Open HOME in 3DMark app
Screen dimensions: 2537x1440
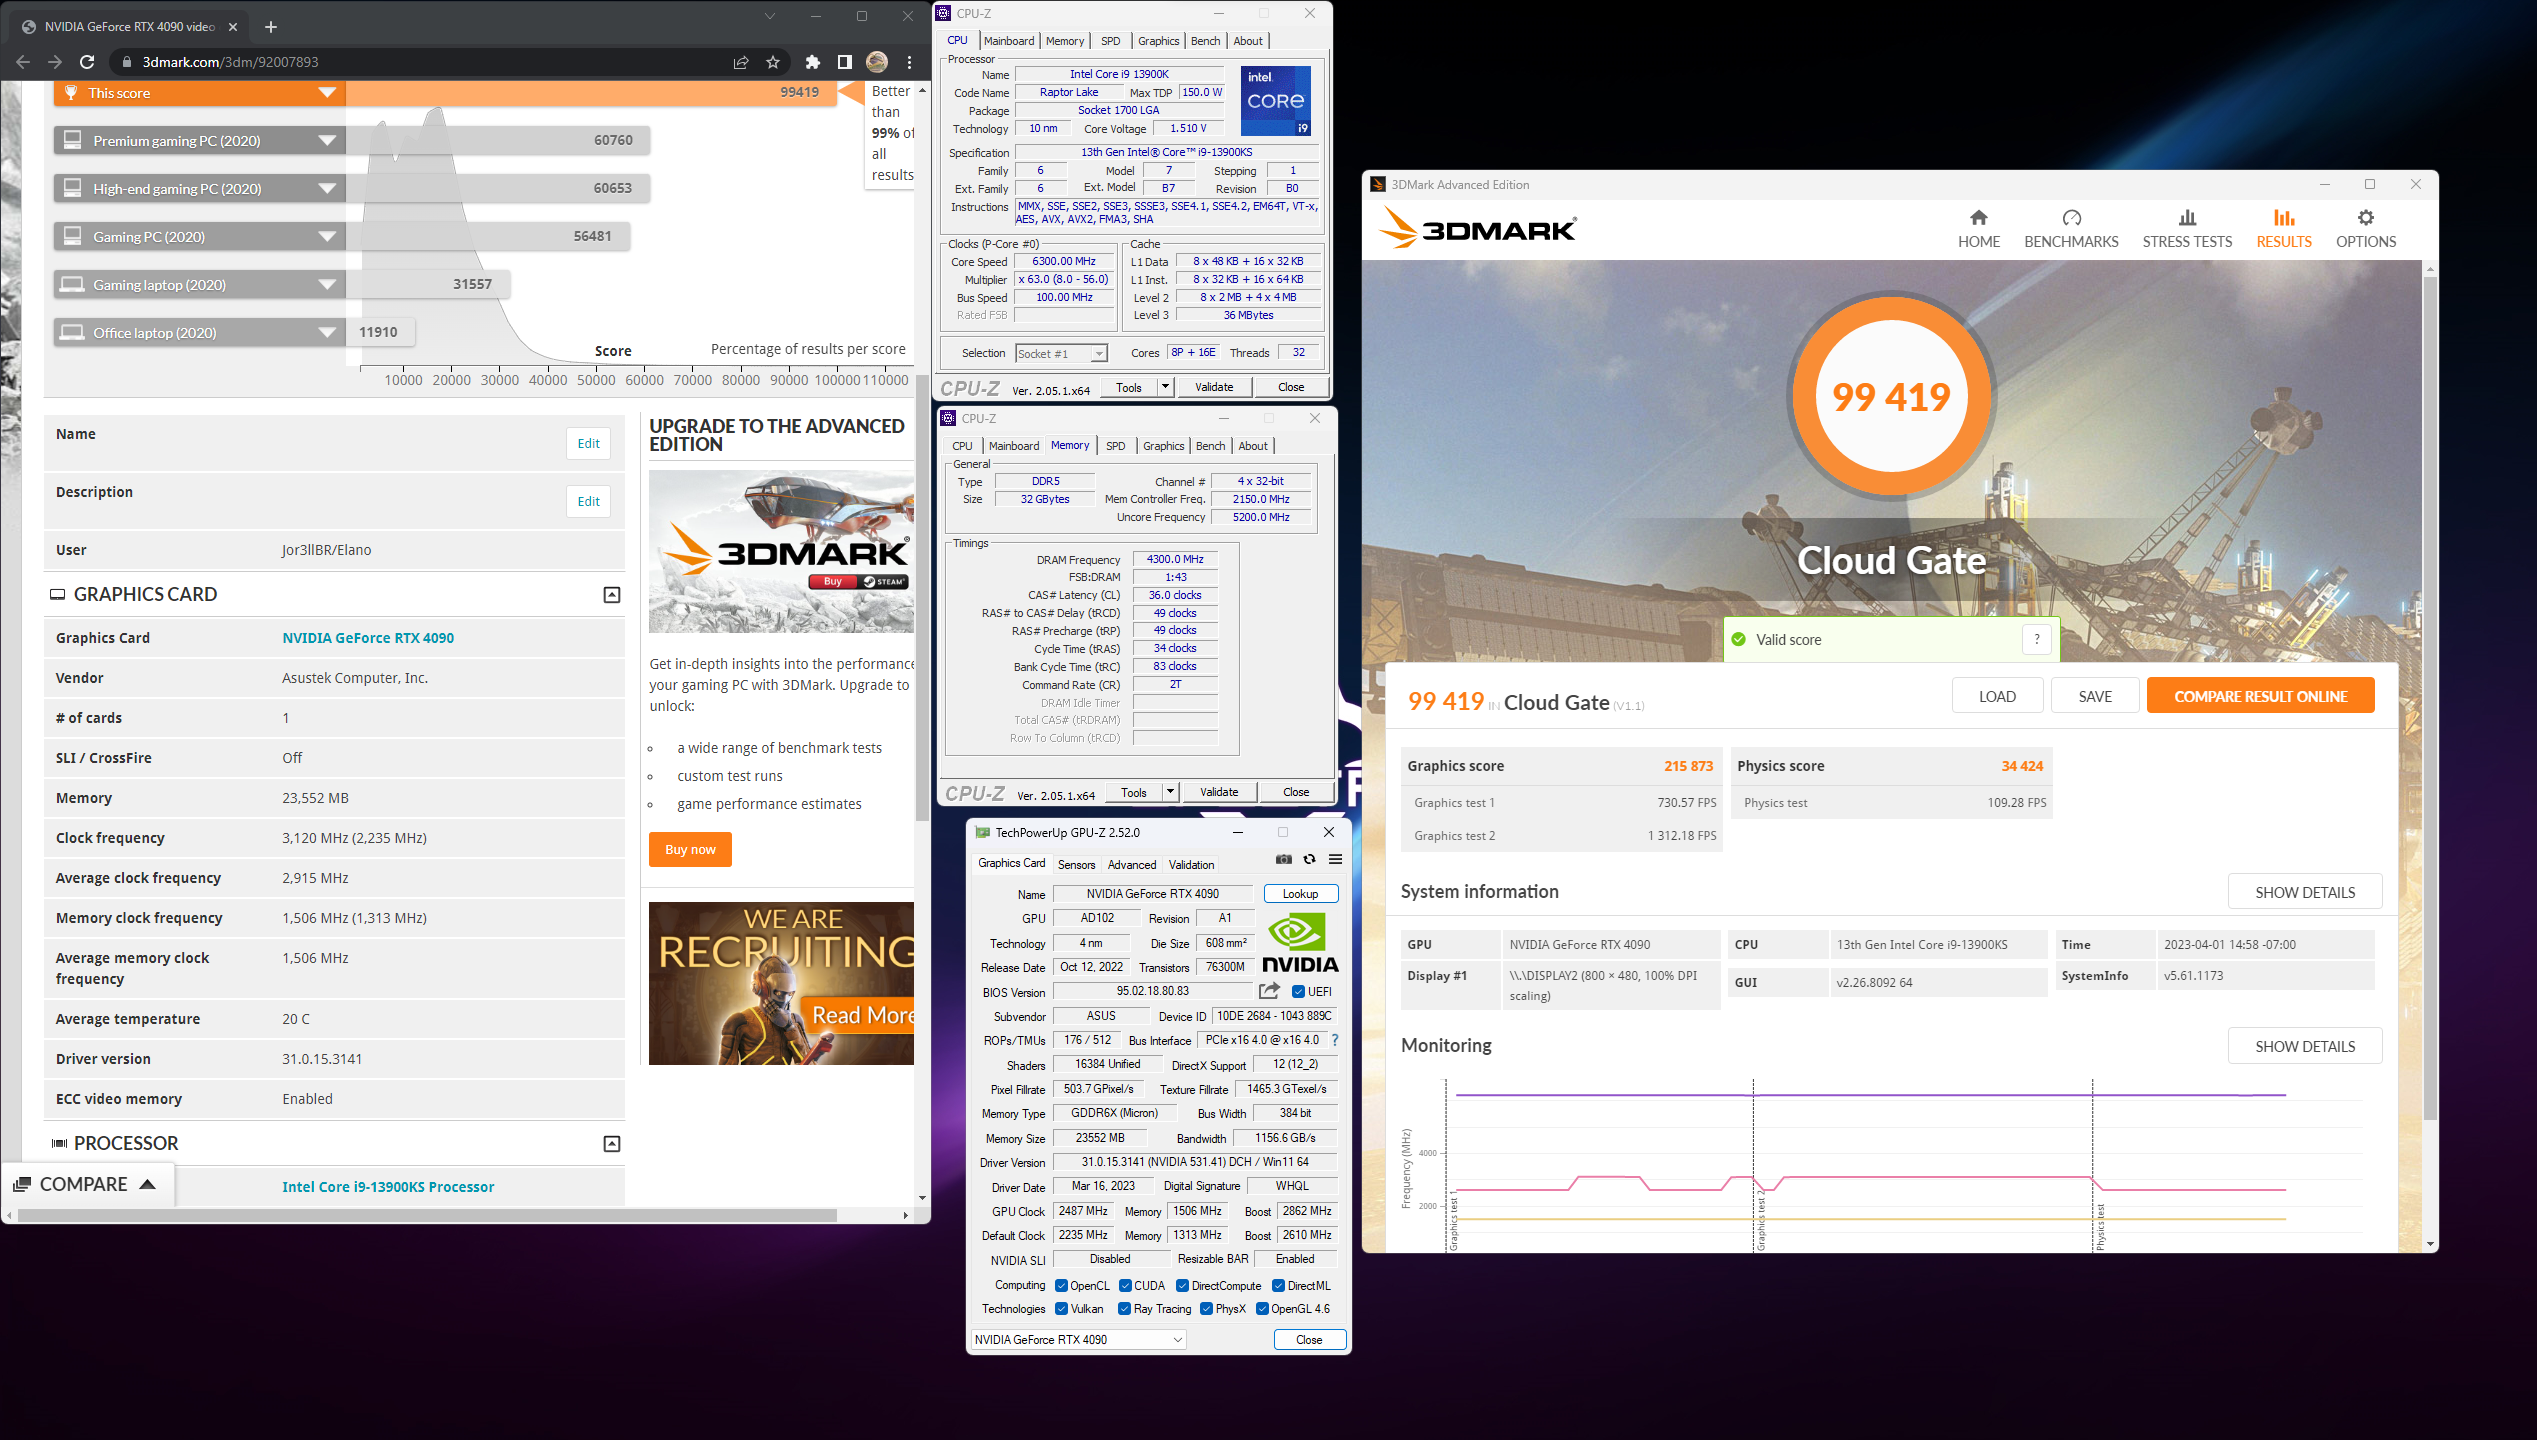[x=1978, y=229]
